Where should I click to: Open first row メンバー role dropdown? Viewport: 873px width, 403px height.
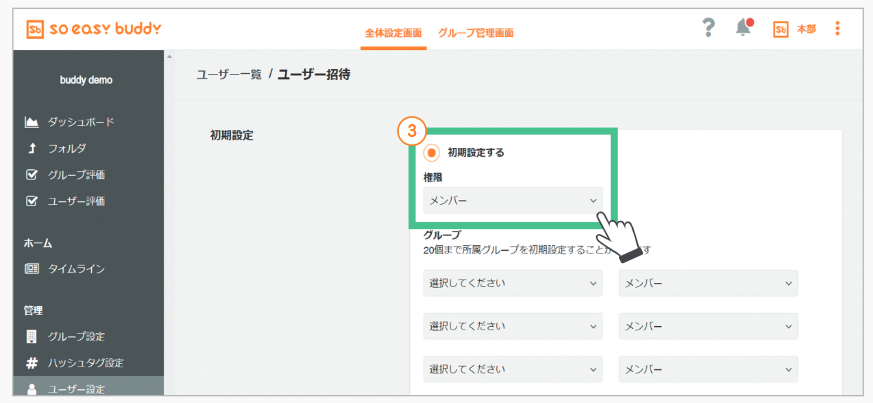708,283
